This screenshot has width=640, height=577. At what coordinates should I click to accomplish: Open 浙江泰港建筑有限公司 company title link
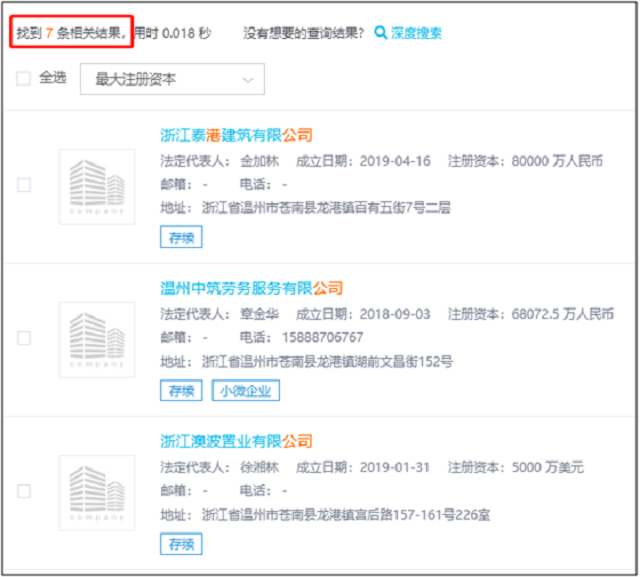237,135
